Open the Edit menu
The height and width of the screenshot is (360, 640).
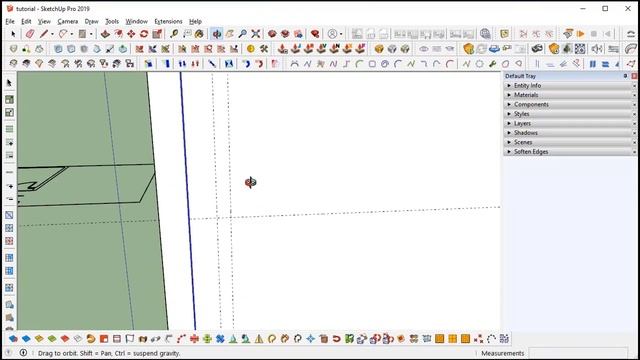26,21
